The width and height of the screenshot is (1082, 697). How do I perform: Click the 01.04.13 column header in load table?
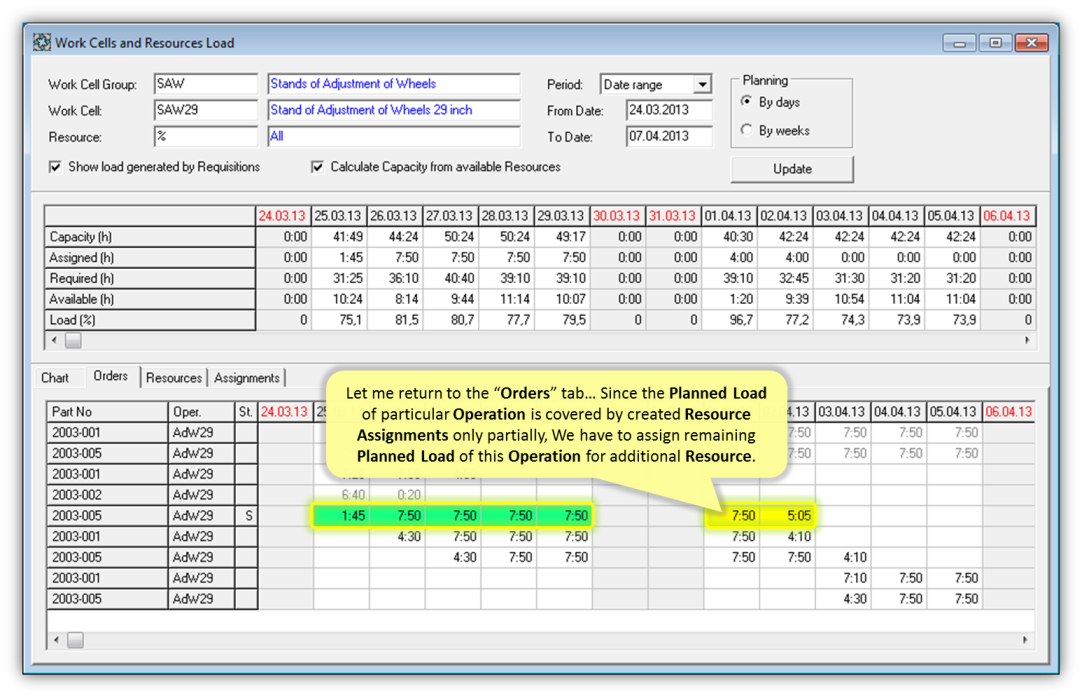click(x=729, y=216)
